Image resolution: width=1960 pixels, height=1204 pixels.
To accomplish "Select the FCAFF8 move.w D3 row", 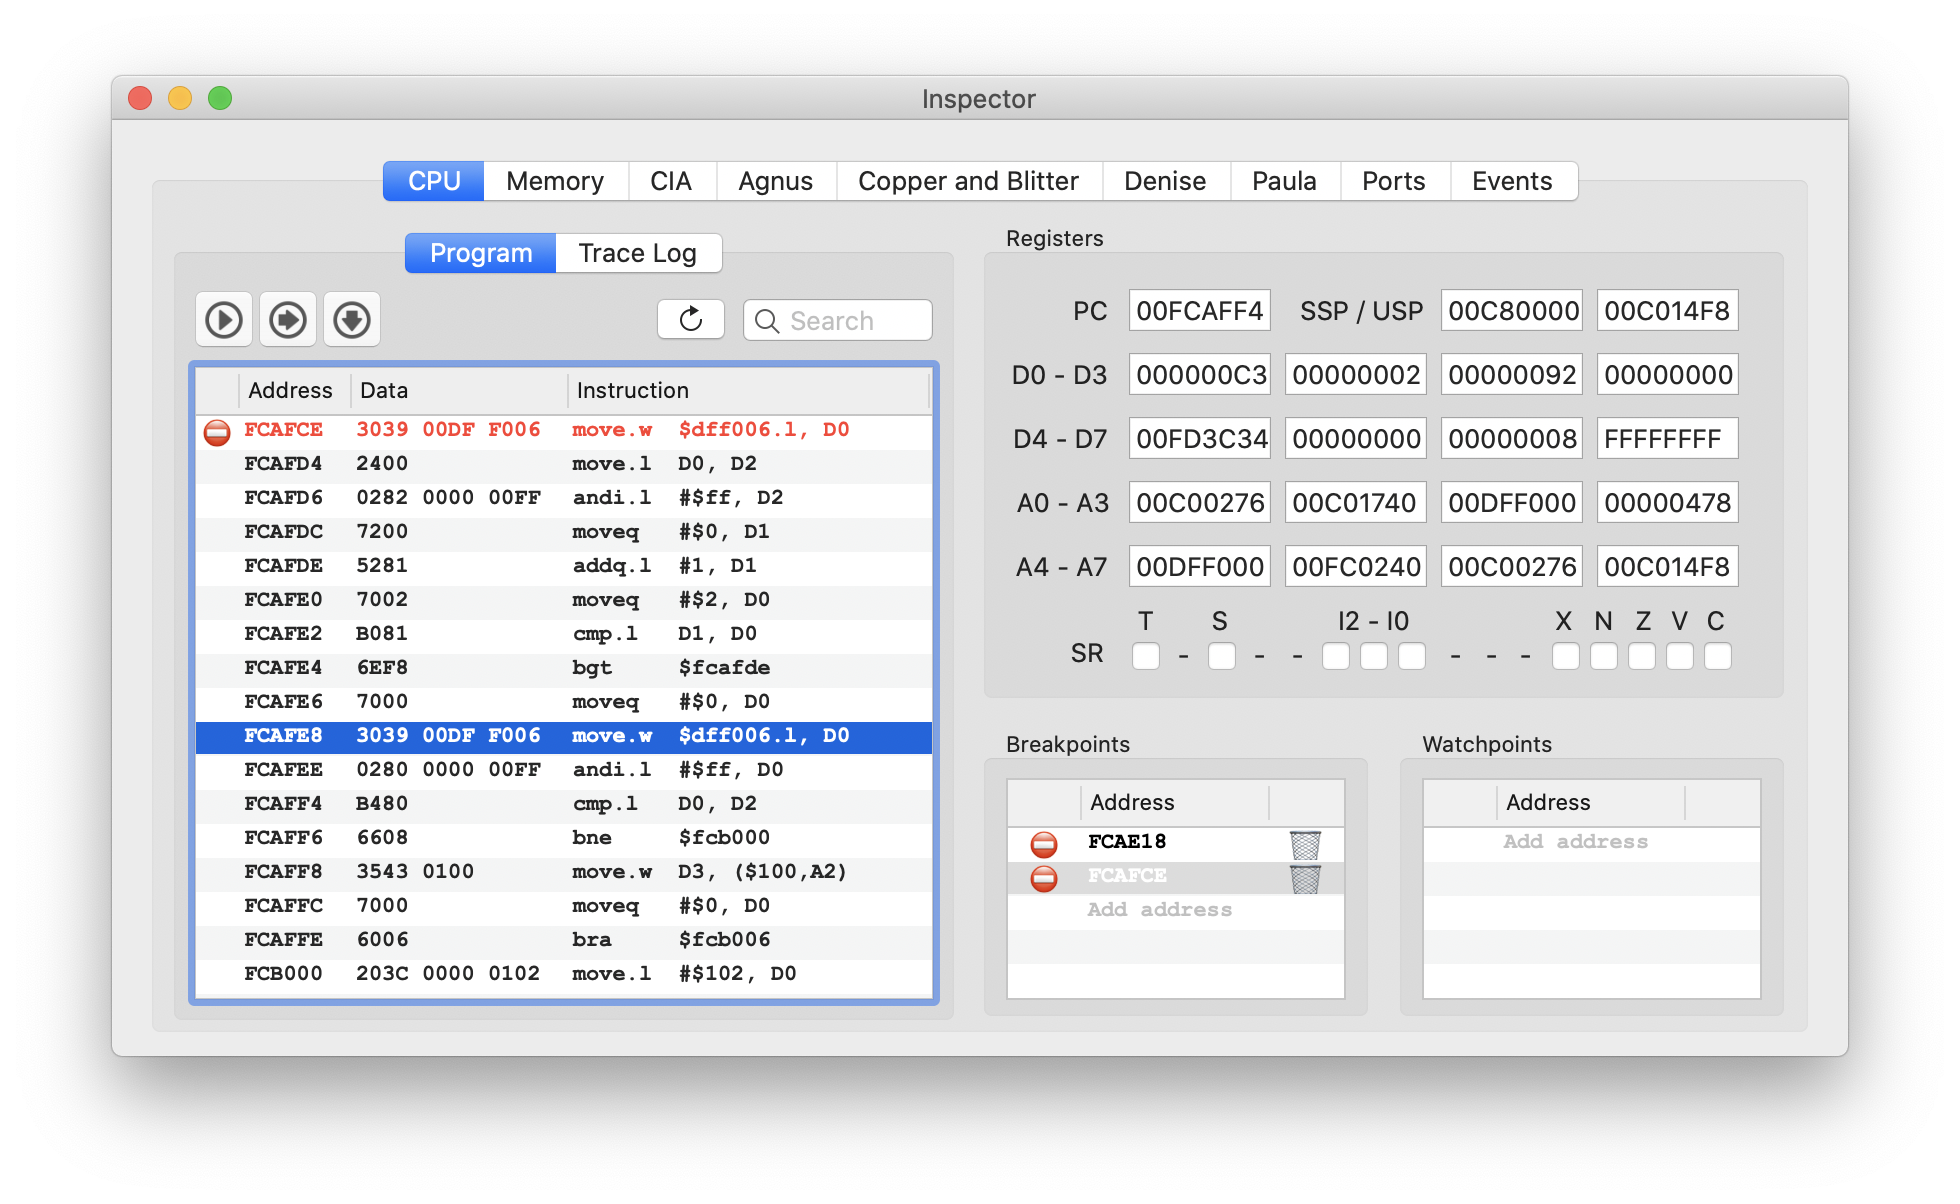I will (564, 873).
